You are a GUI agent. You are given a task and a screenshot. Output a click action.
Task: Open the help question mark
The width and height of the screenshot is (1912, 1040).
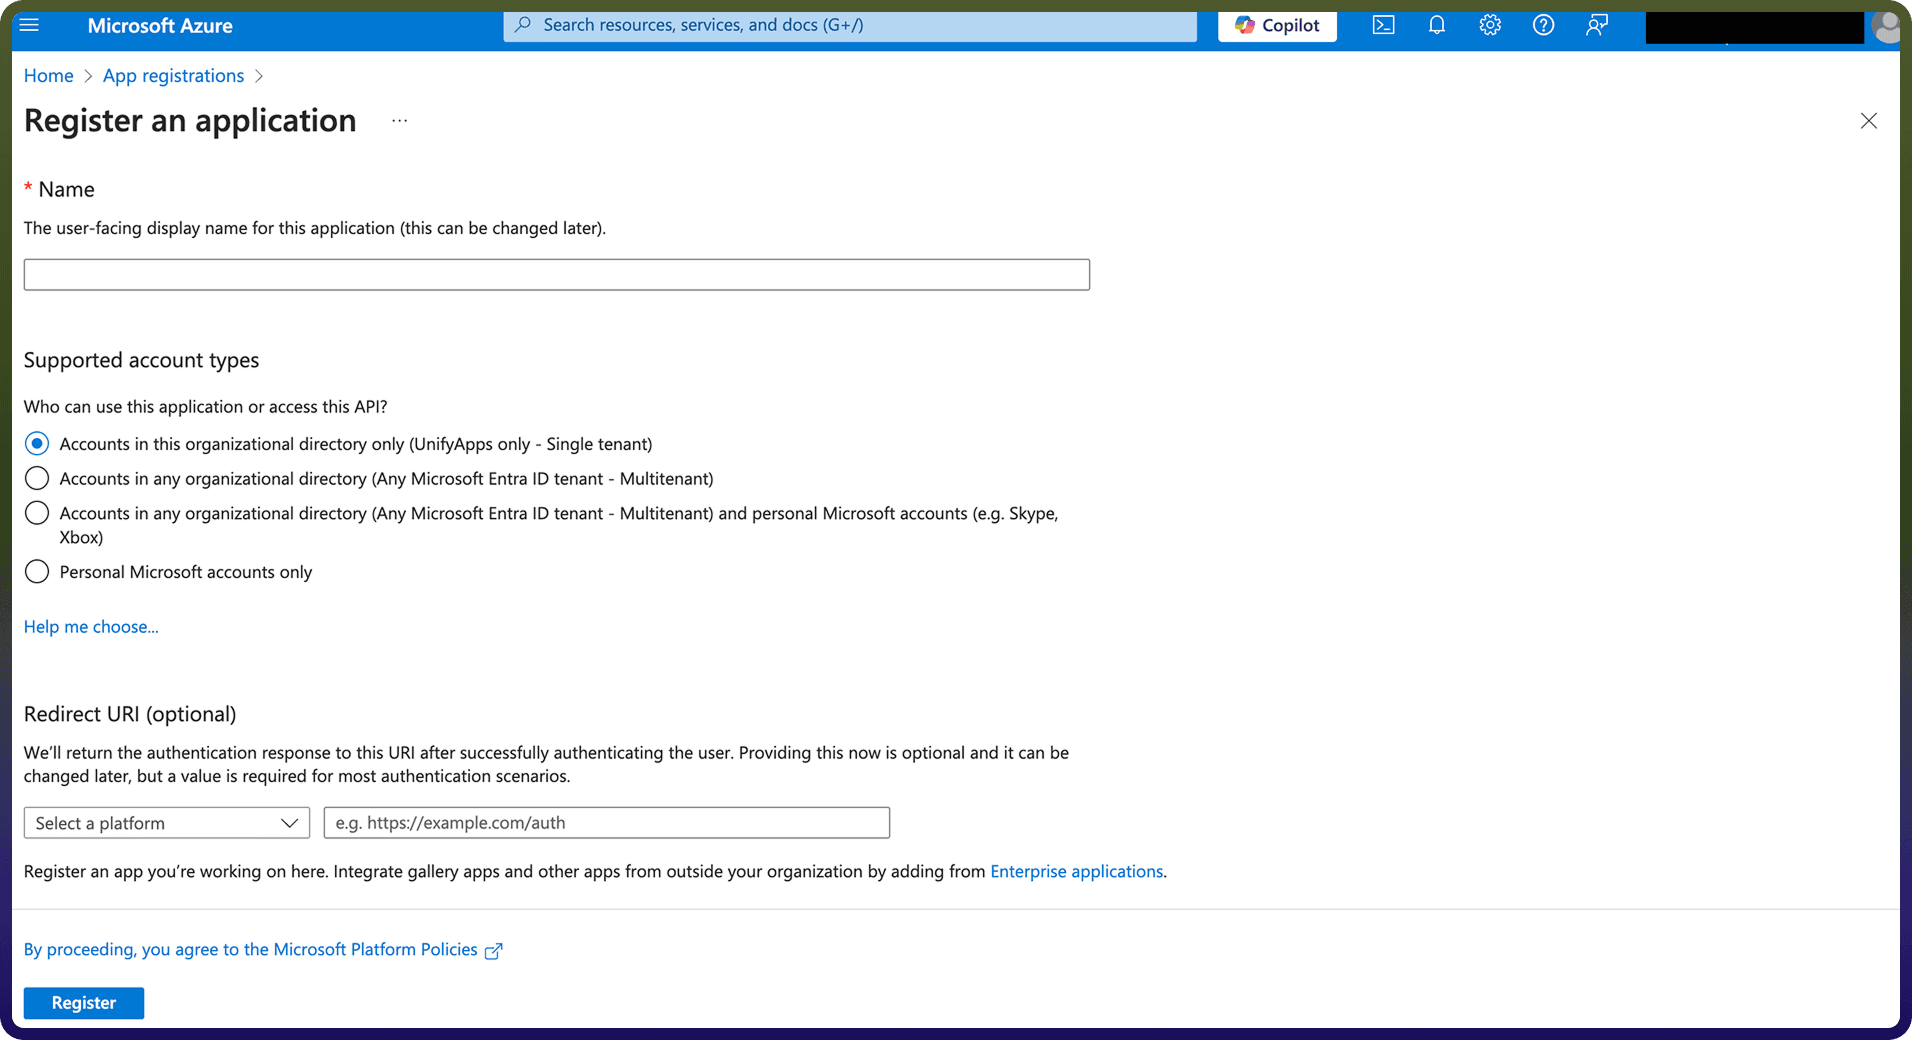click(1543, 25)
